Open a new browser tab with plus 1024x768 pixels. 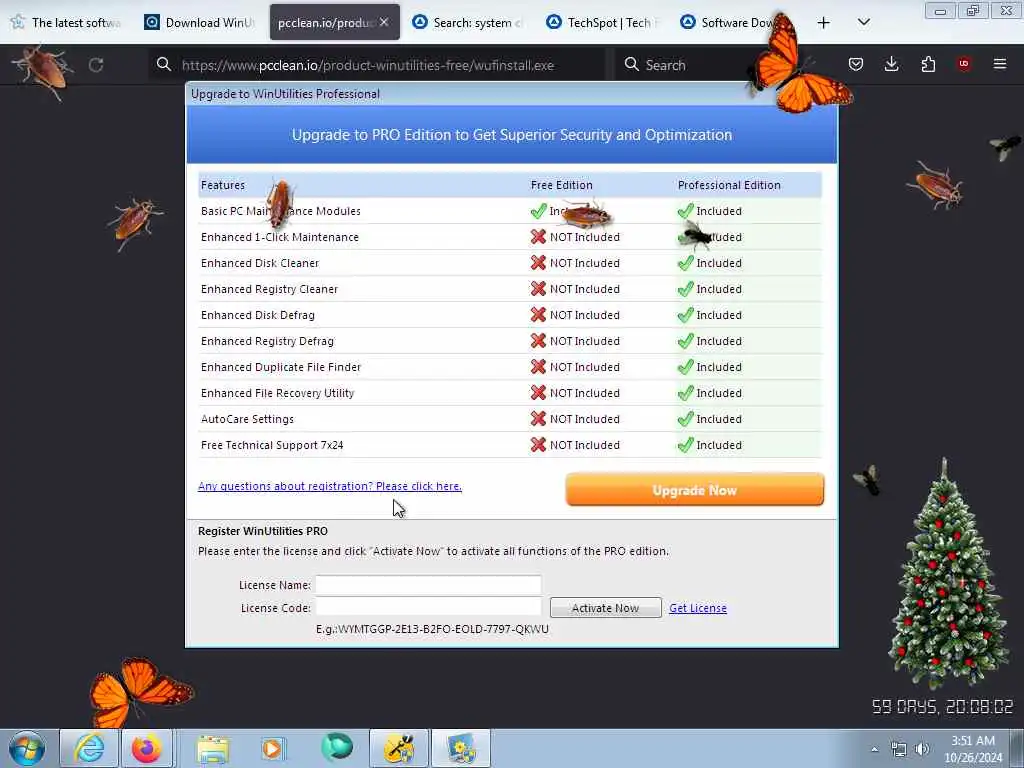tap(824, 23)
